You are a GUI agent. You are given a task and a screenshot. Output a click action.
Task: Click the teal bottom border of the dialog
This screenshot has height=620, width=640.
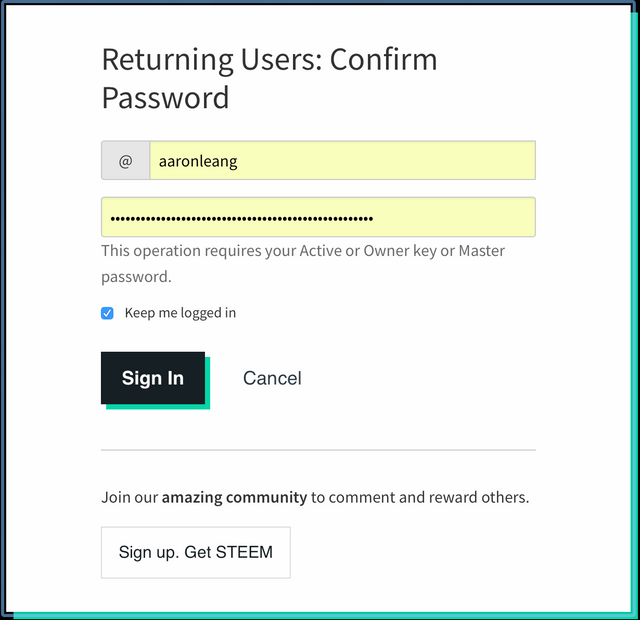click(320, 615)
